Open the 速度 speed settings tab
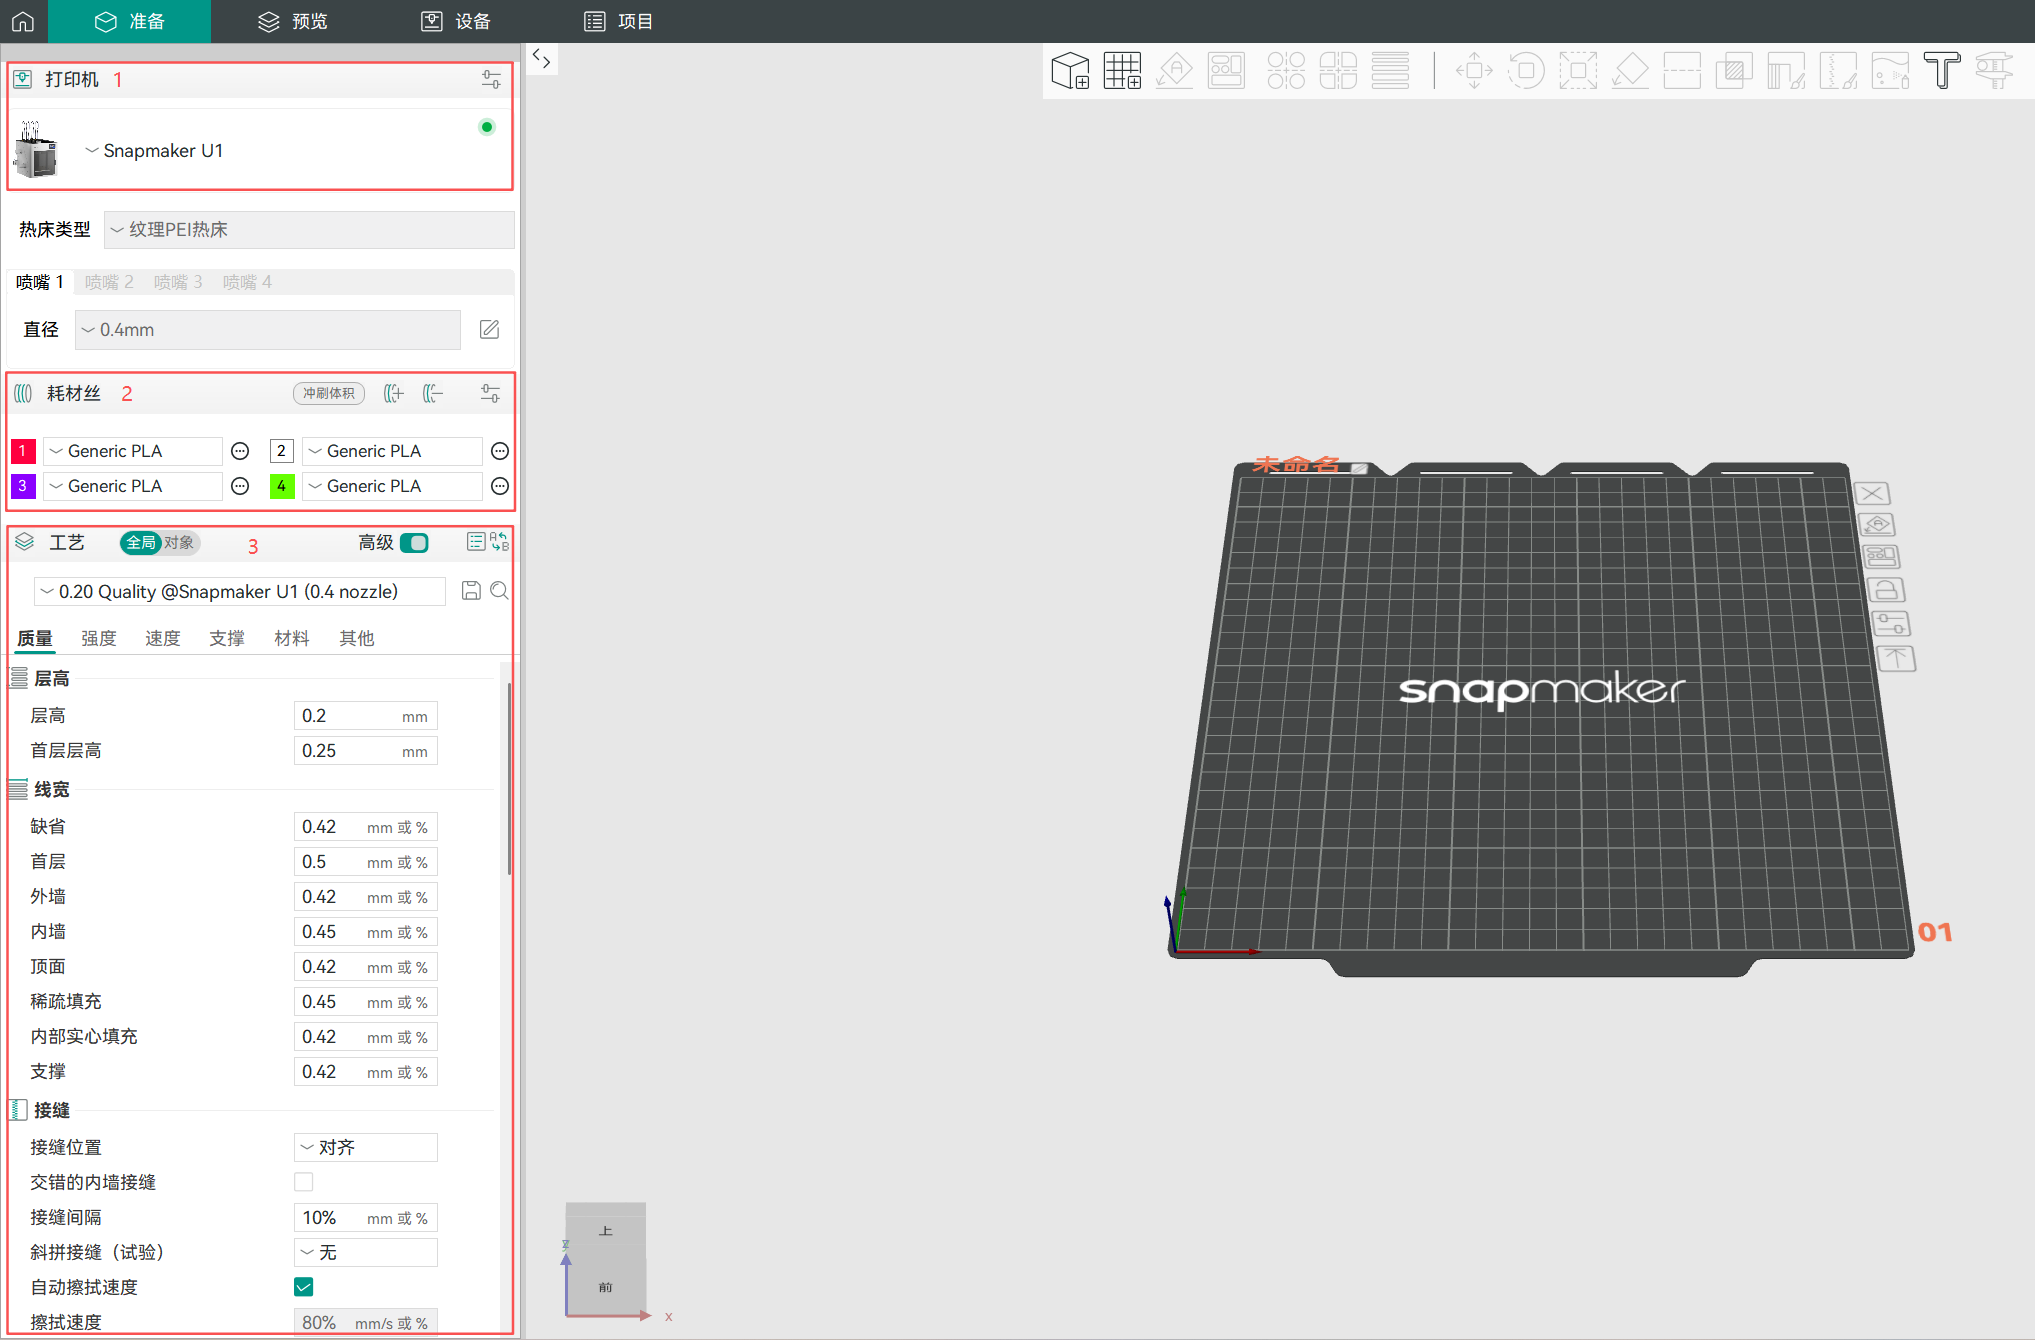The width and height of the screenshot is (2035, 1340). [162, 638]
